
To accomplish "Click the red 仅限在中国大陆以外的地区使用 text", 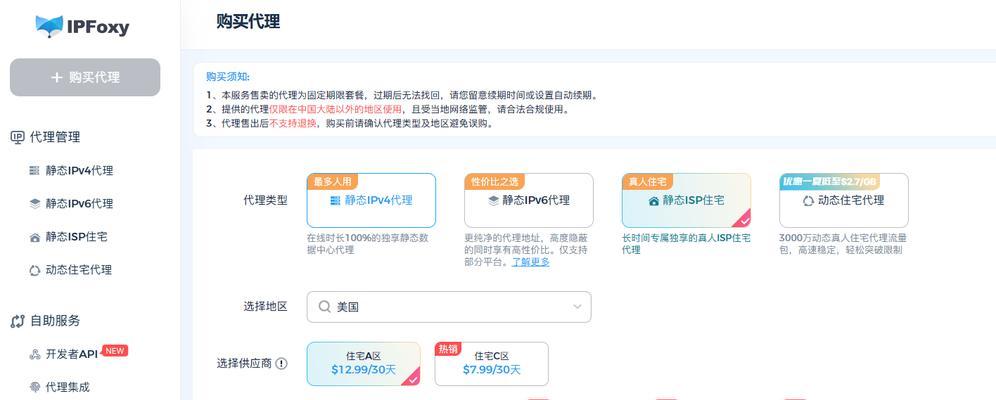I will [335, 109].
